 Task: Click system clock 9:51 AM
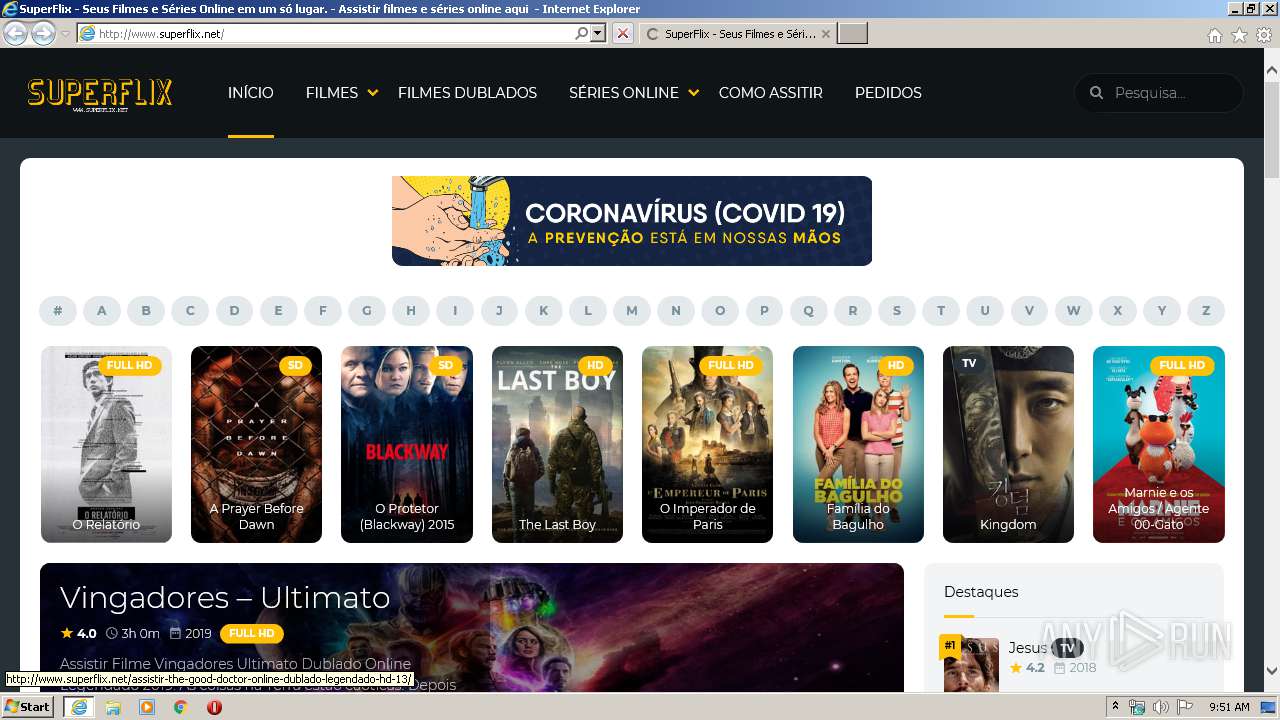tap(1229, 707)
